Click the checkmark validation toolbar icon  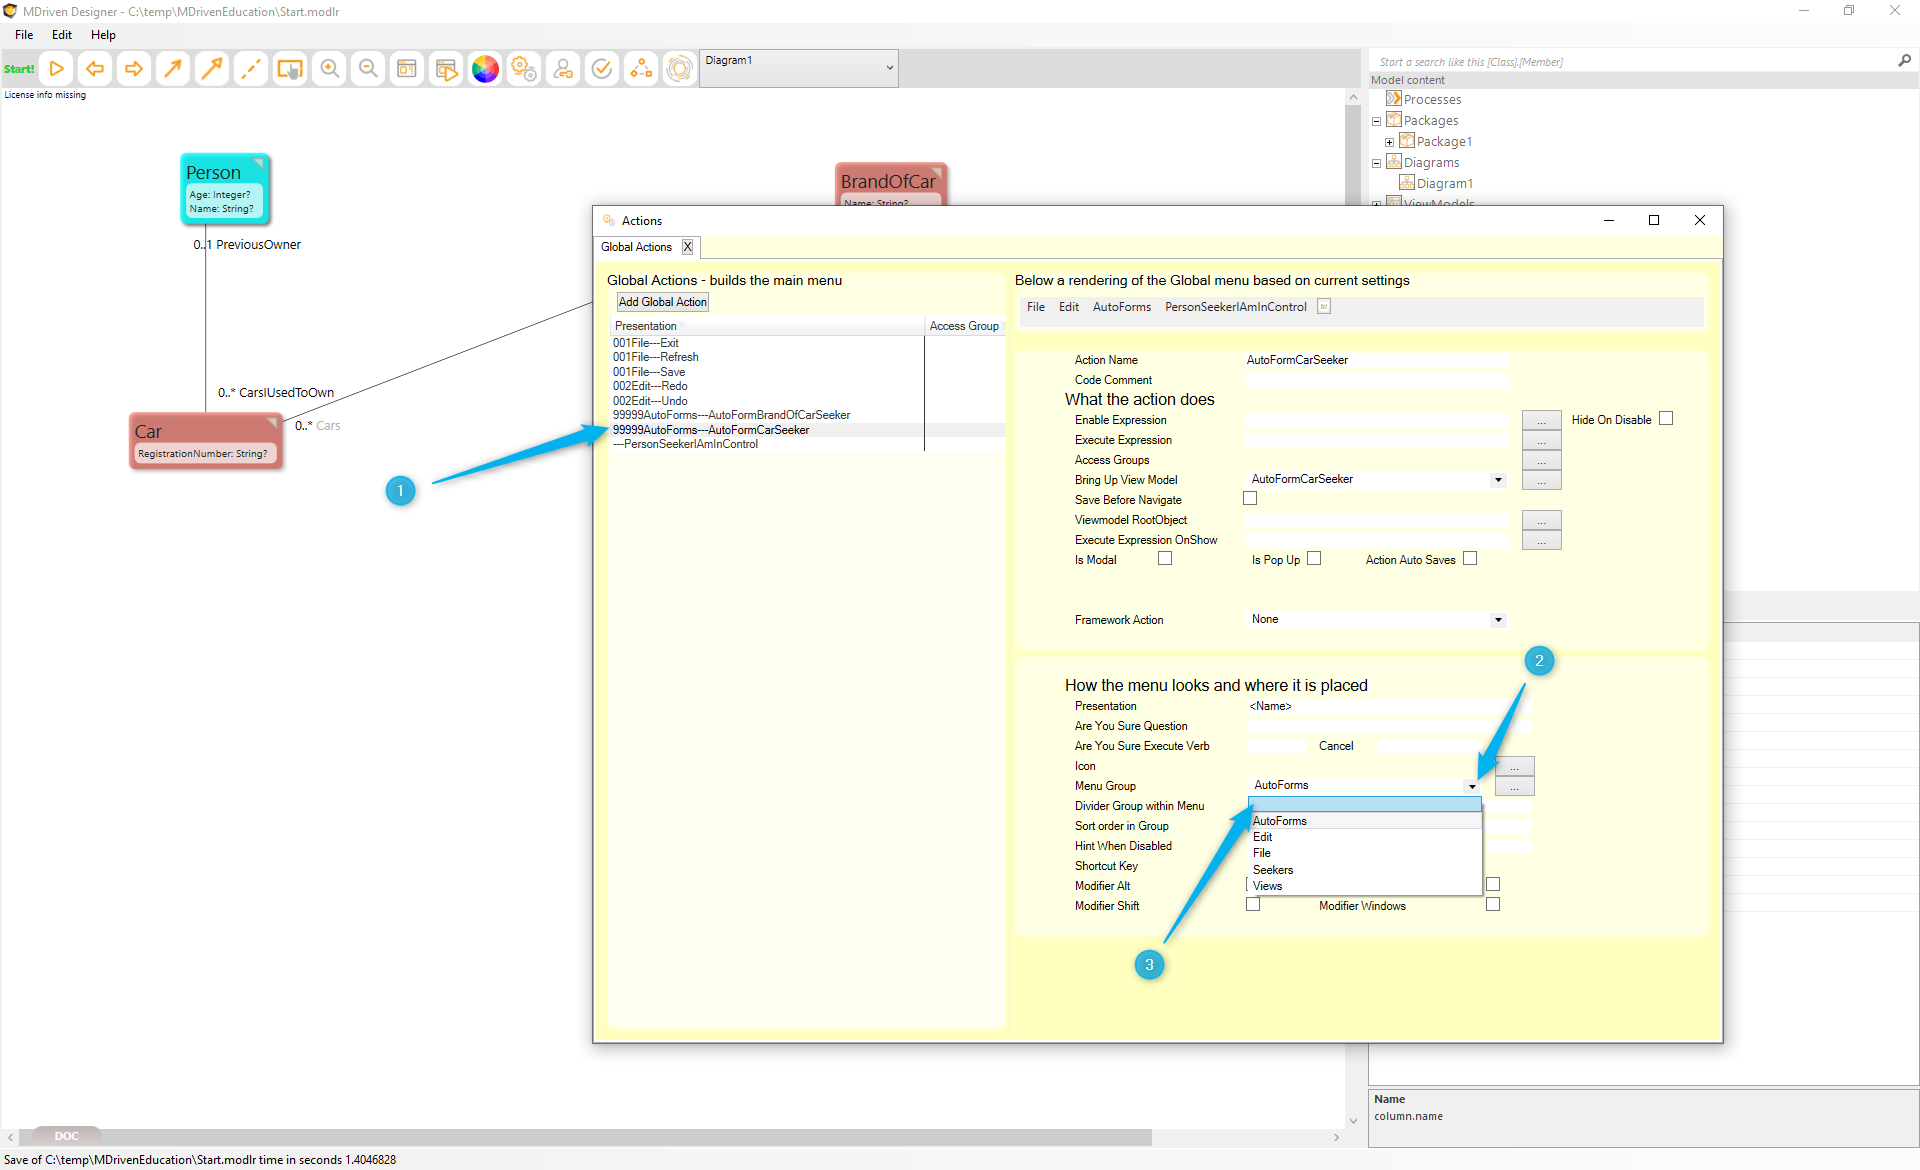tap(602, 69)
